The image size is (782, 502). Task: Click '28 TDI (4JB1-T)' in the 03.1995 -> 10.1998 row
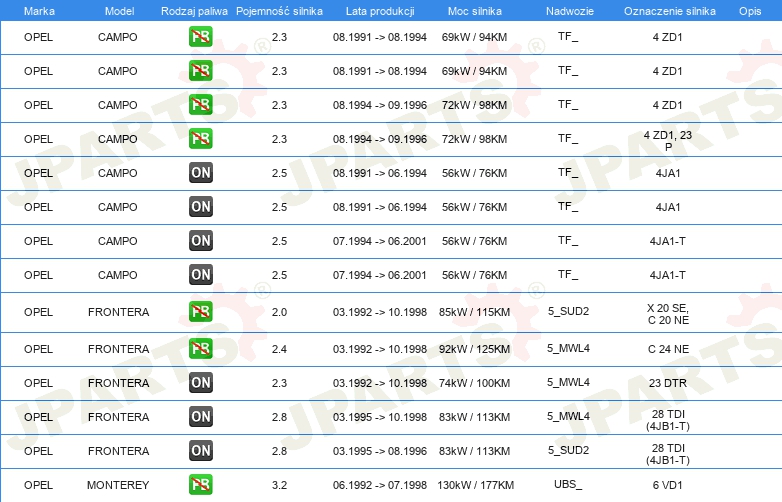pyautogui.click(x=668, y=420)
